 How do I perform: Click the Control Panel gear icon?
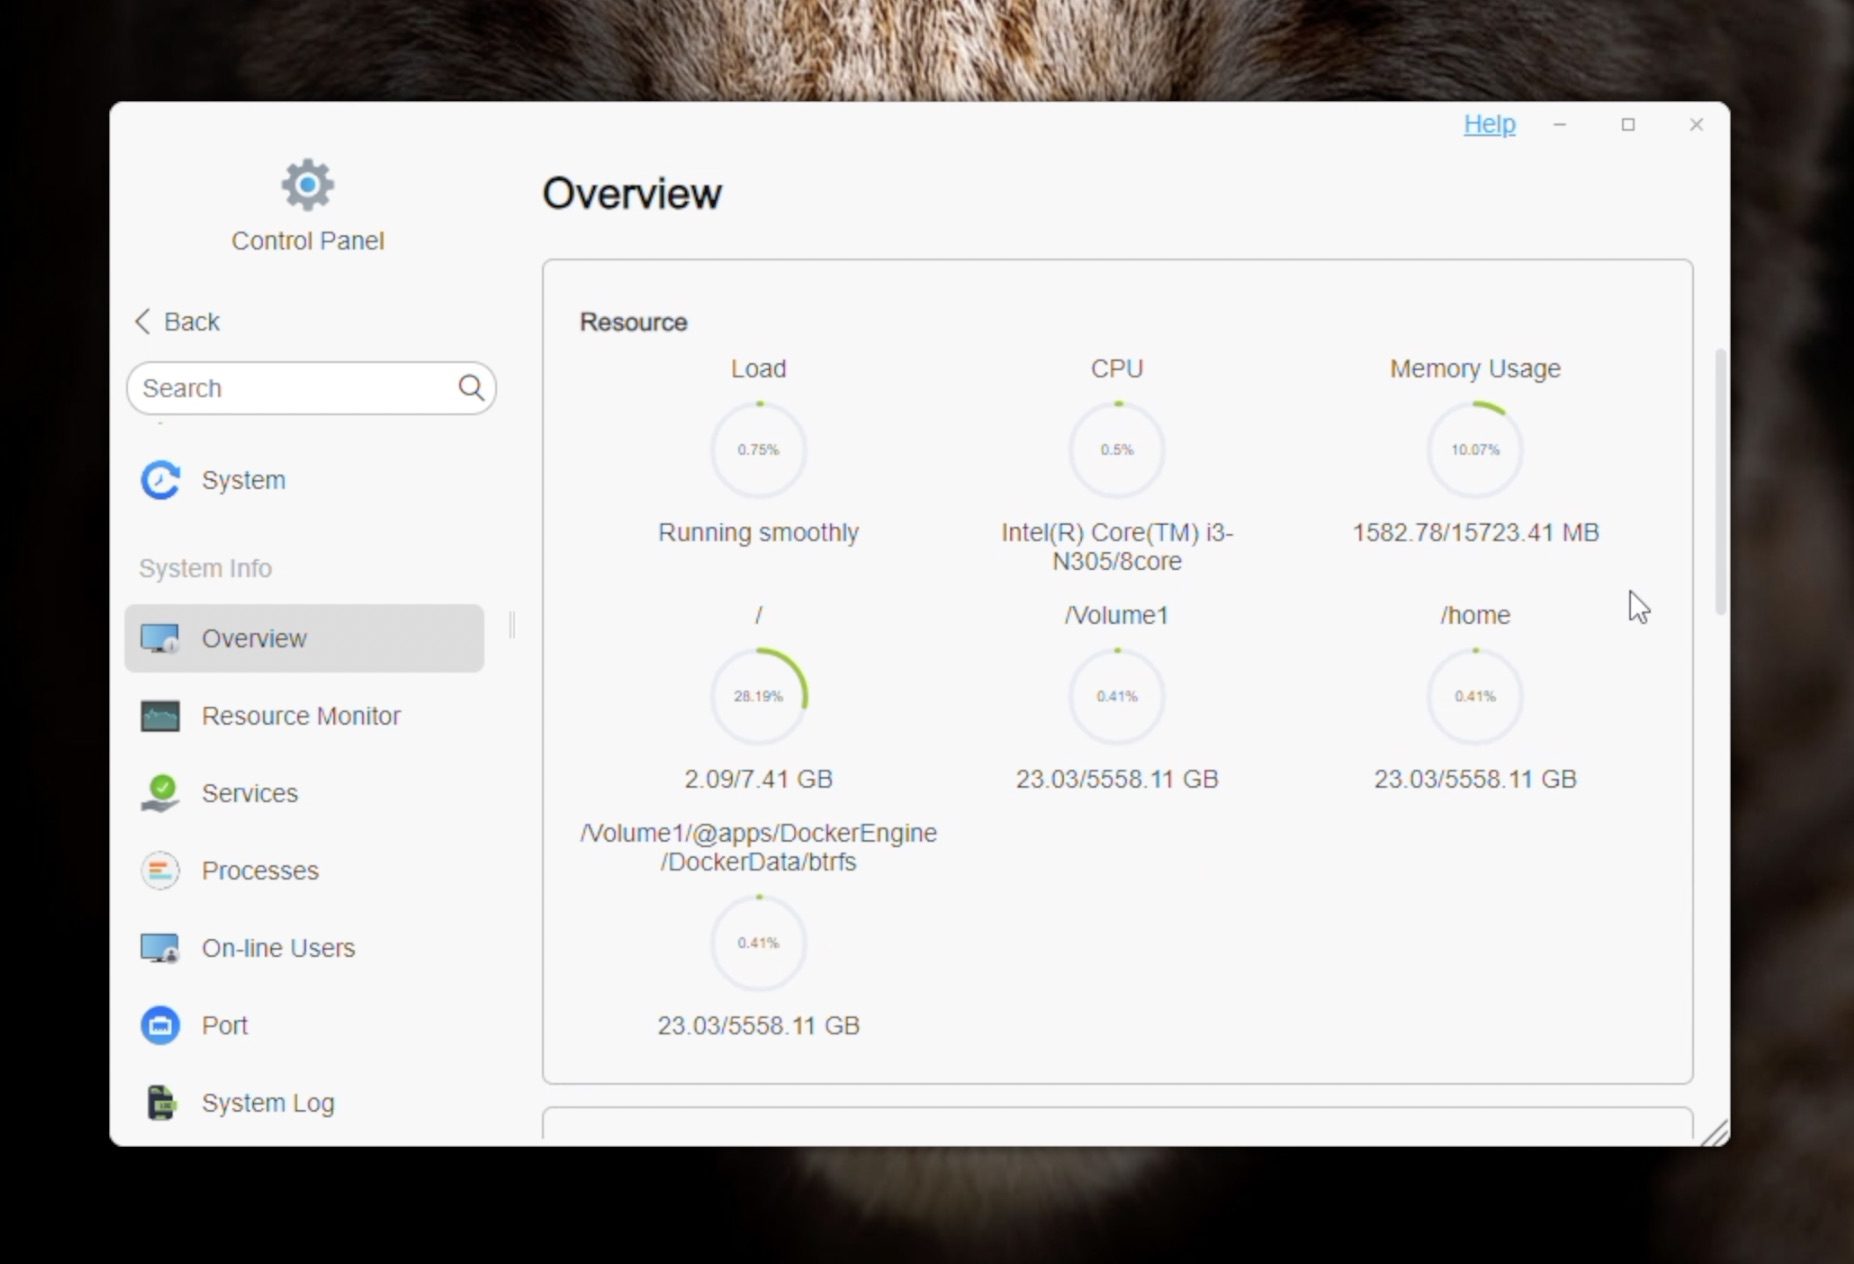(x=307, y=185)
